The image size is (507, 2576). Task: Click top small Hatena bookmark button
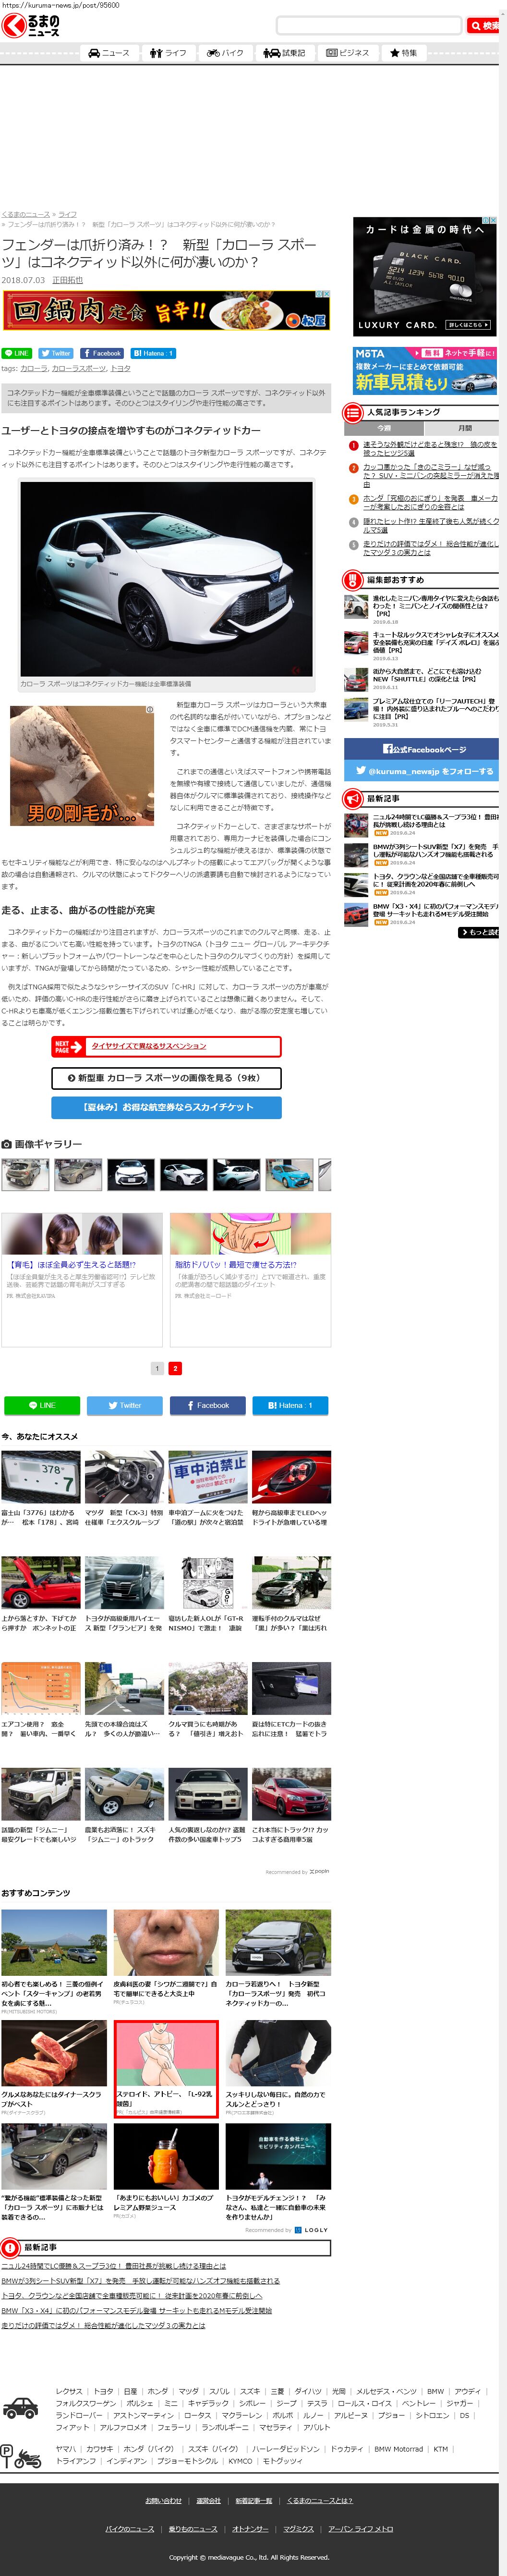point(153,353)
